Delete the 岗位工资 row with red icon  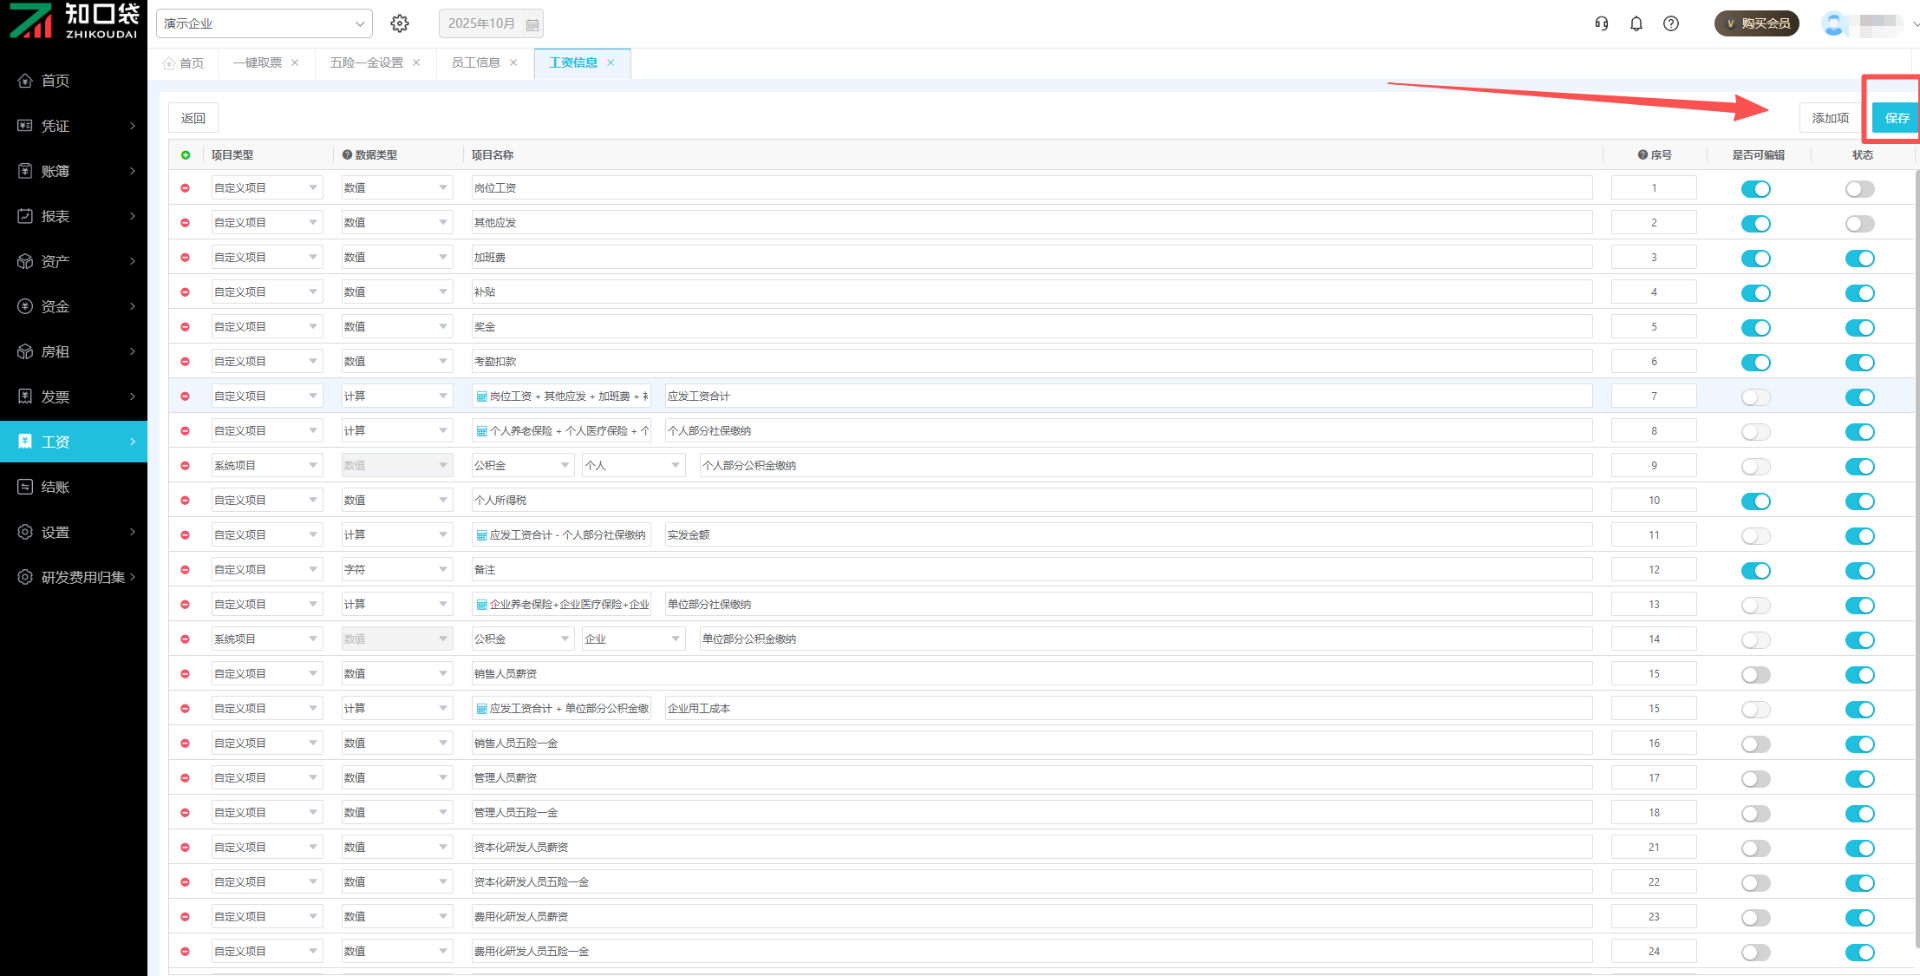pos(185,188)
